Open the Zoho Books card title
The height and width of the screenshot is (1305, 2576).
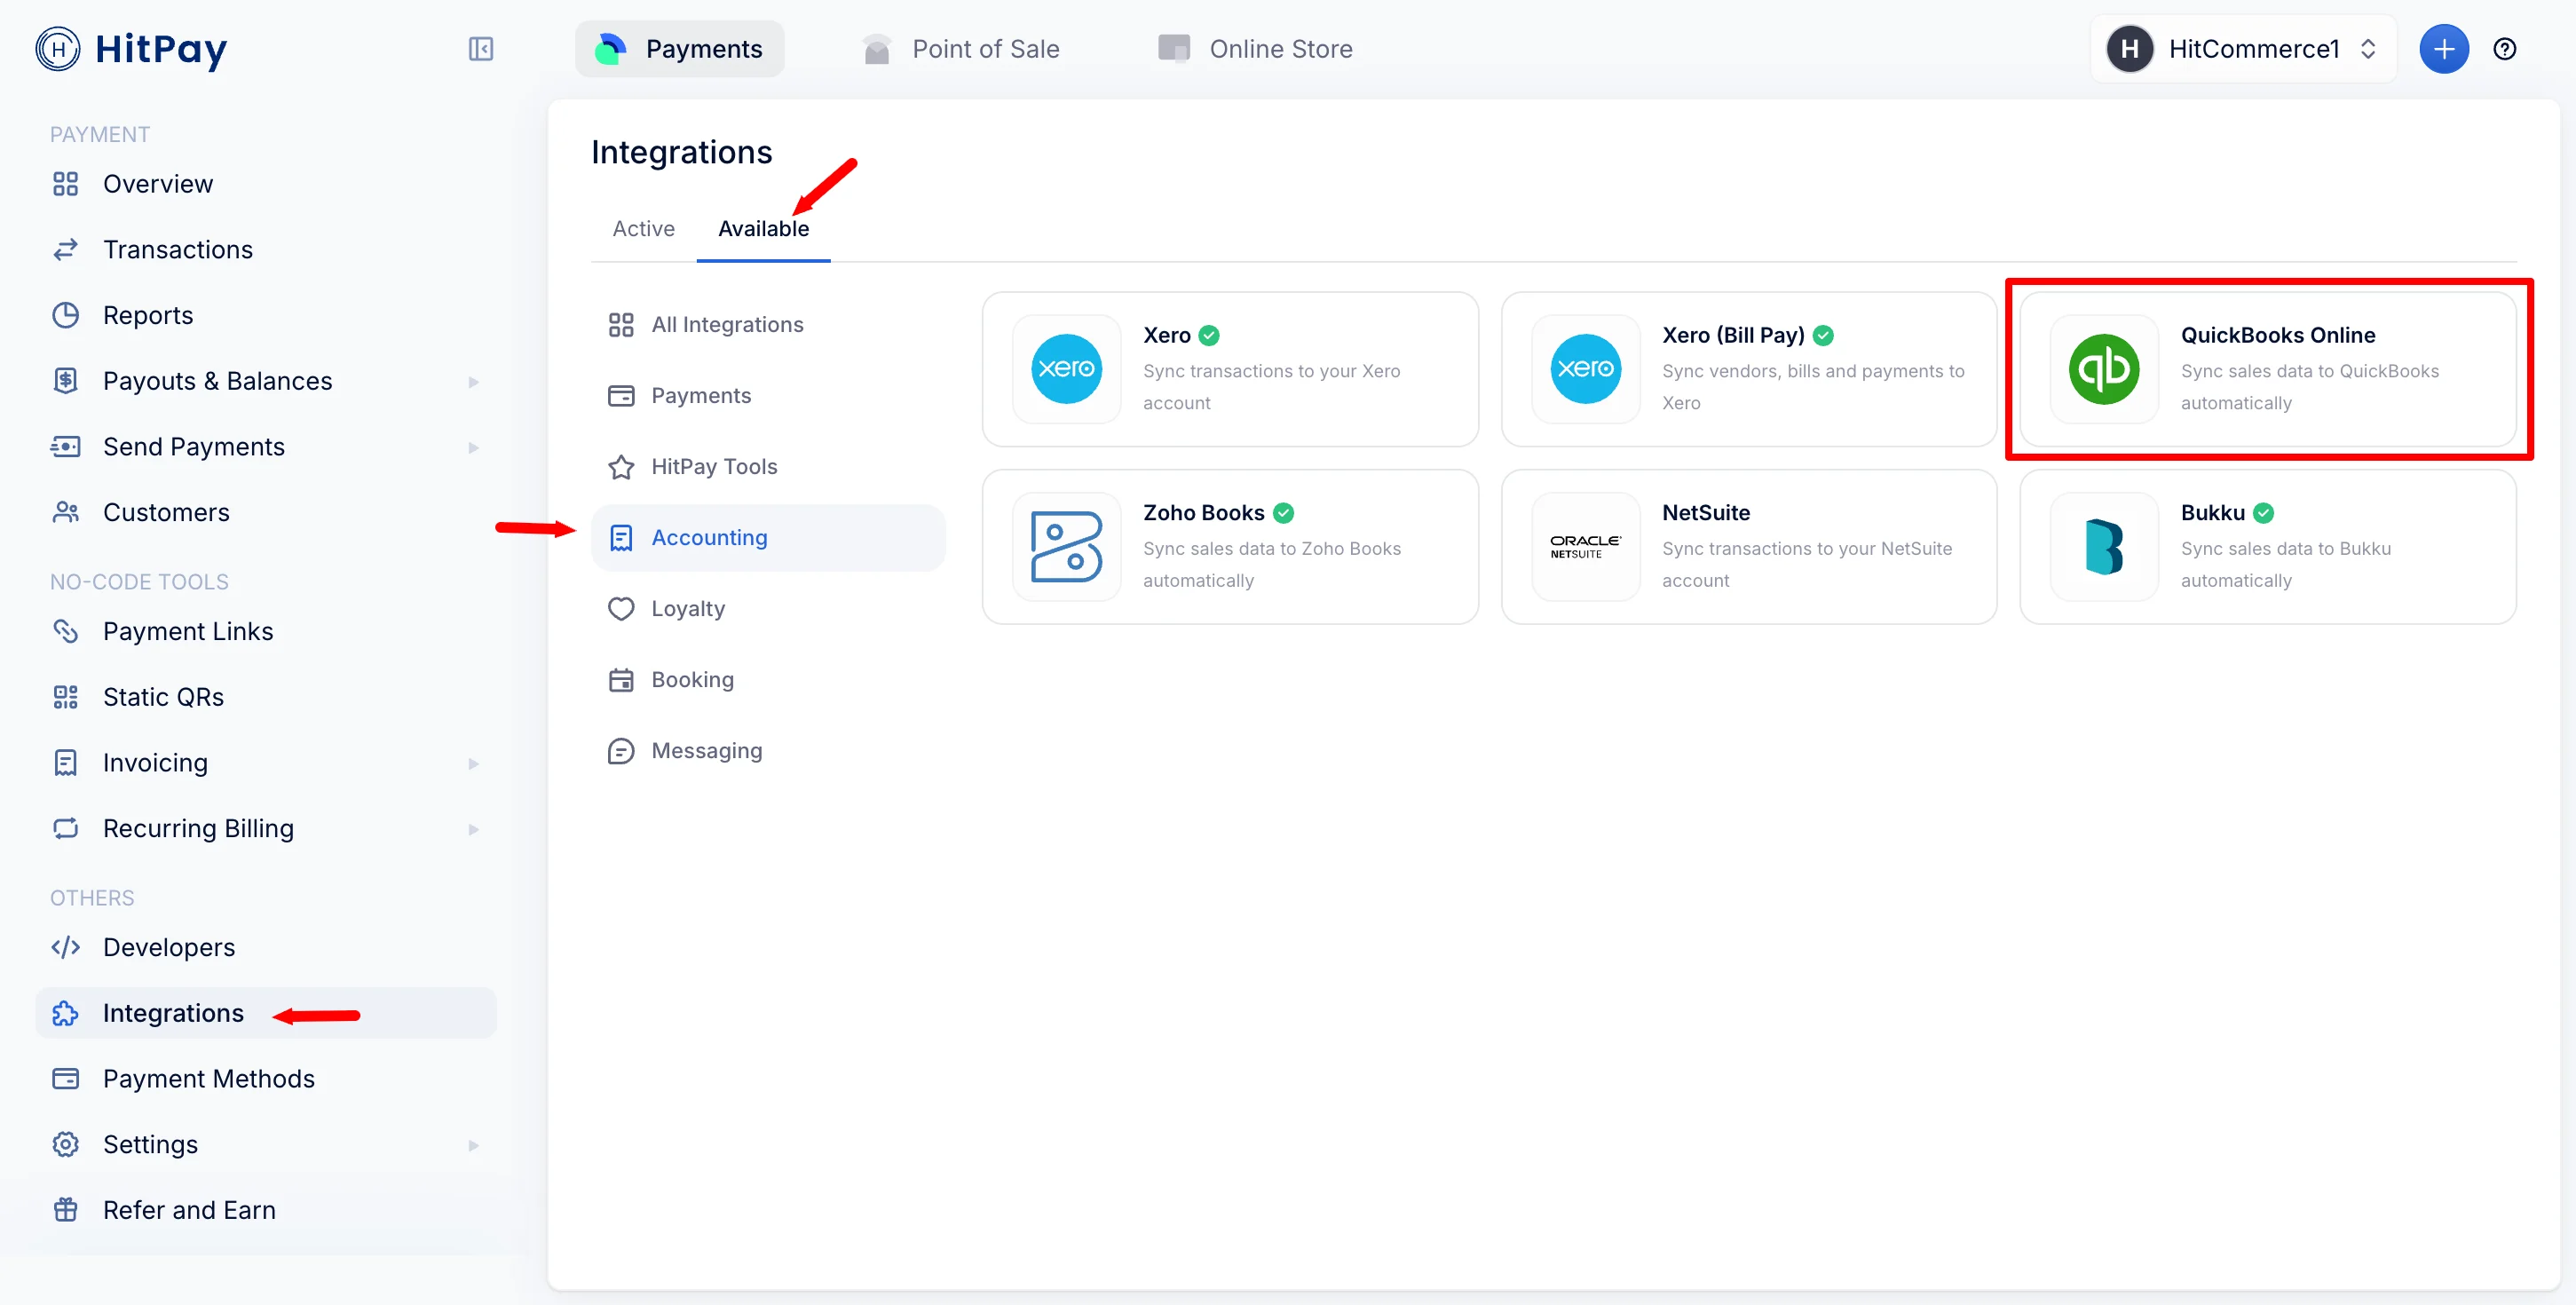pyautogui.click(x=1203, y=513)
